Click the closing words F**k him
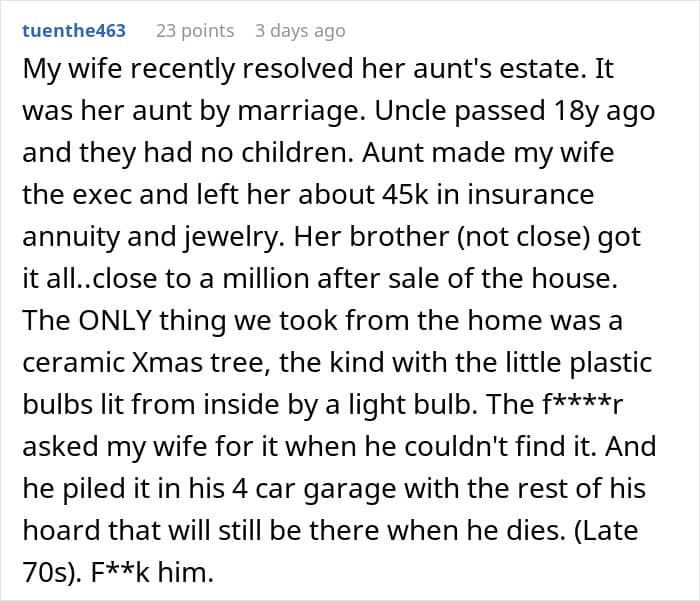 (153, 572)
